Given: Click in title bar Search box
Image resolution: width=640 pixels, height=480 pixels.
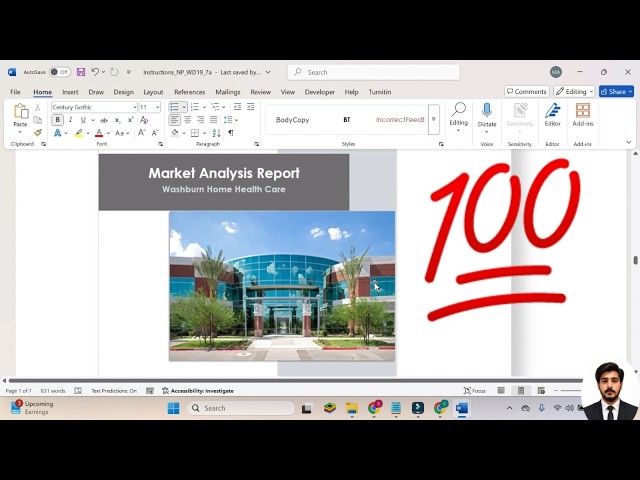Looking at the screenshot, I should (x=374, y=72).
